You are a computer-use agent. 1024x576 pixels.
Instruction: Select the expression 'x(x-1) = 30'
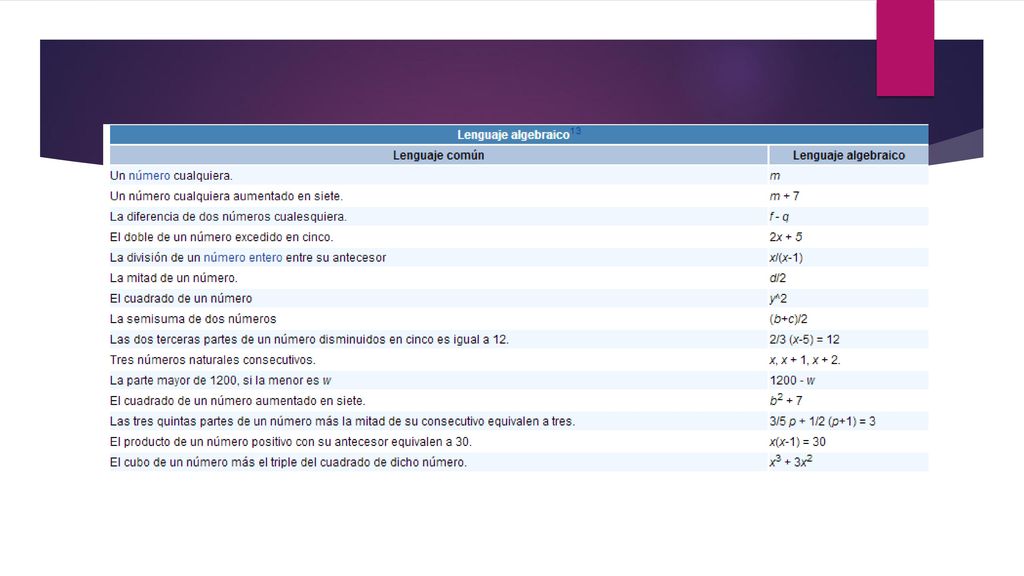[x=797, y=441]
